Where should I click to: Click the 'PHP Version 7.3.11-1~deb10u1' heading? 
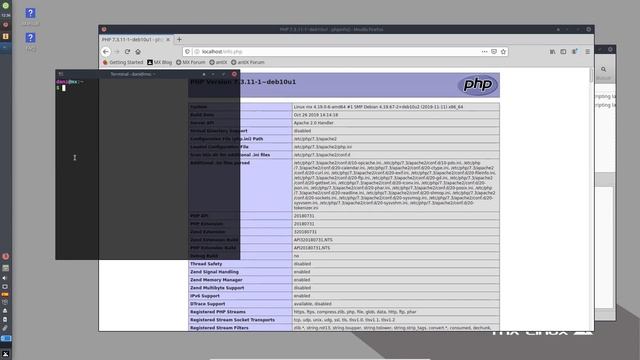click(243, 82)
